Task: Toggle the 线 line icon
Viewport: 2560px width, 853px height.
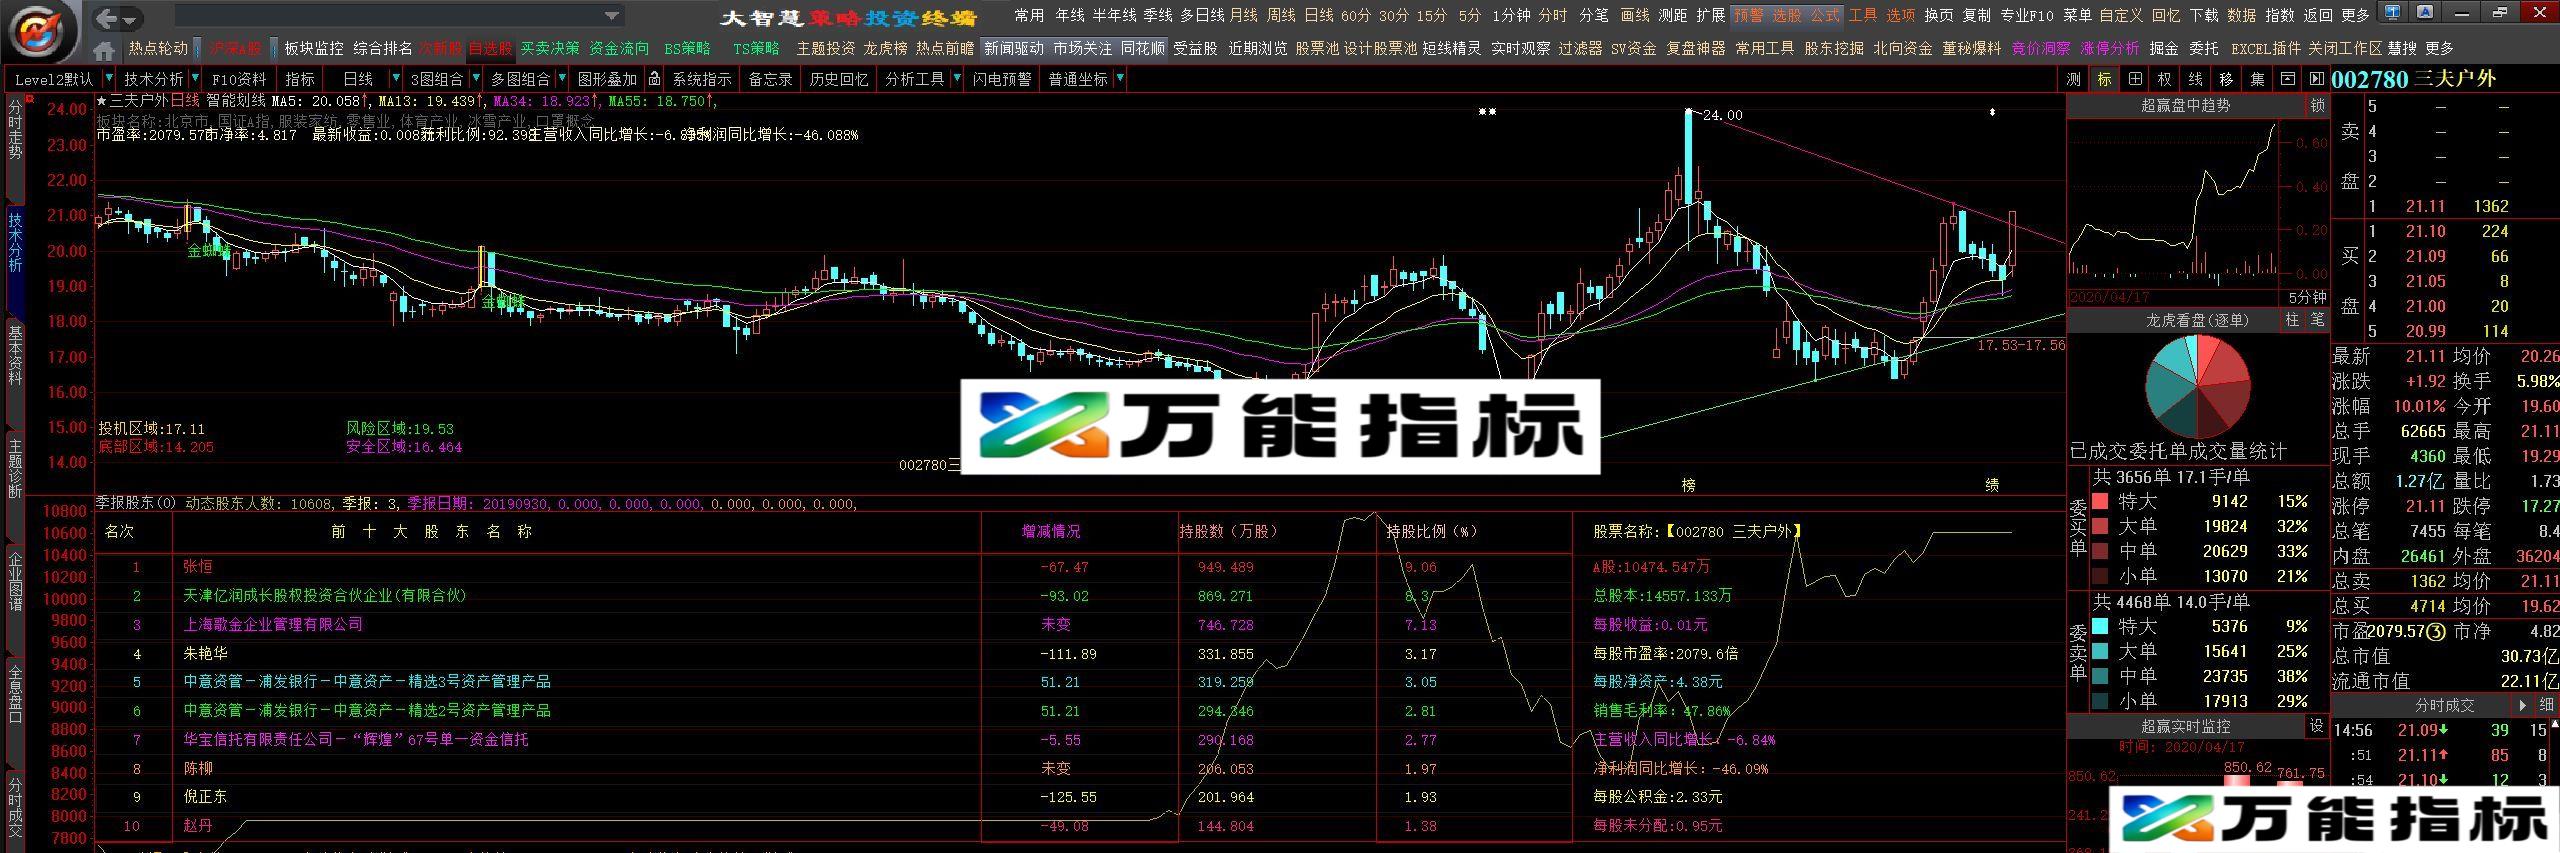Action: click(2195, 79)
